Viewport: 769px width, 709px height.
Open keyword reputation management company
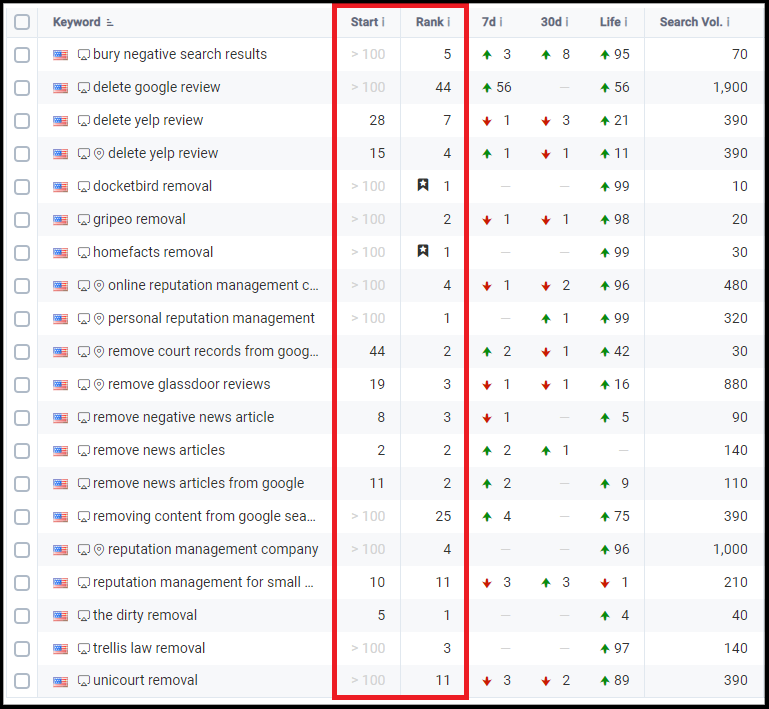click(x=213, y=550)
